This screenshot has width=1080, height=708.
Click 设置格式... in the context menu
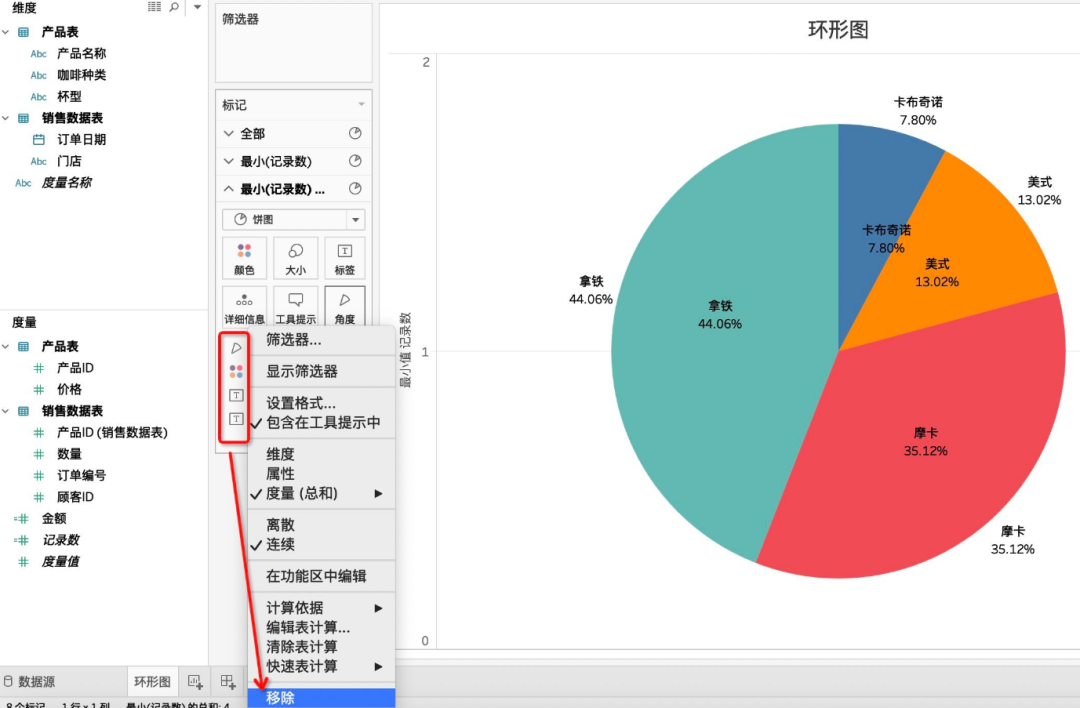[301, 403]
